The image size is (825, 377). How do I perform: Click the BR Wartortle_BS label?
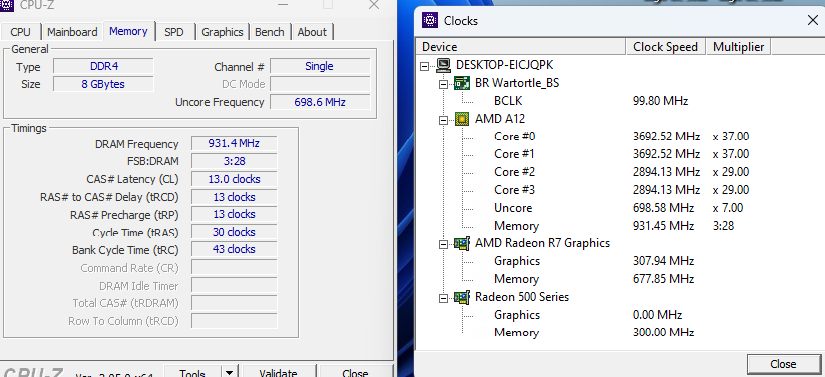click(x=517, y=83)
